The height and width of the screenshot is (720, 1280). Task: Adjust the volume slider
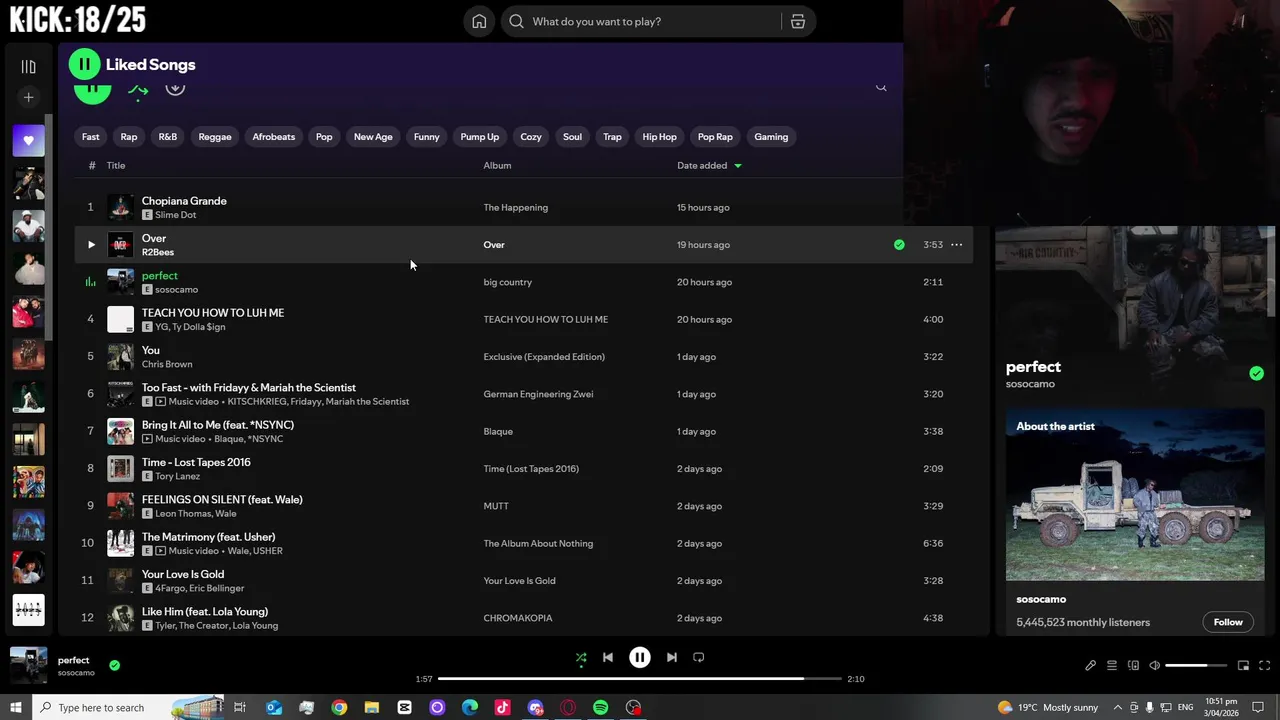[1196, 666]
